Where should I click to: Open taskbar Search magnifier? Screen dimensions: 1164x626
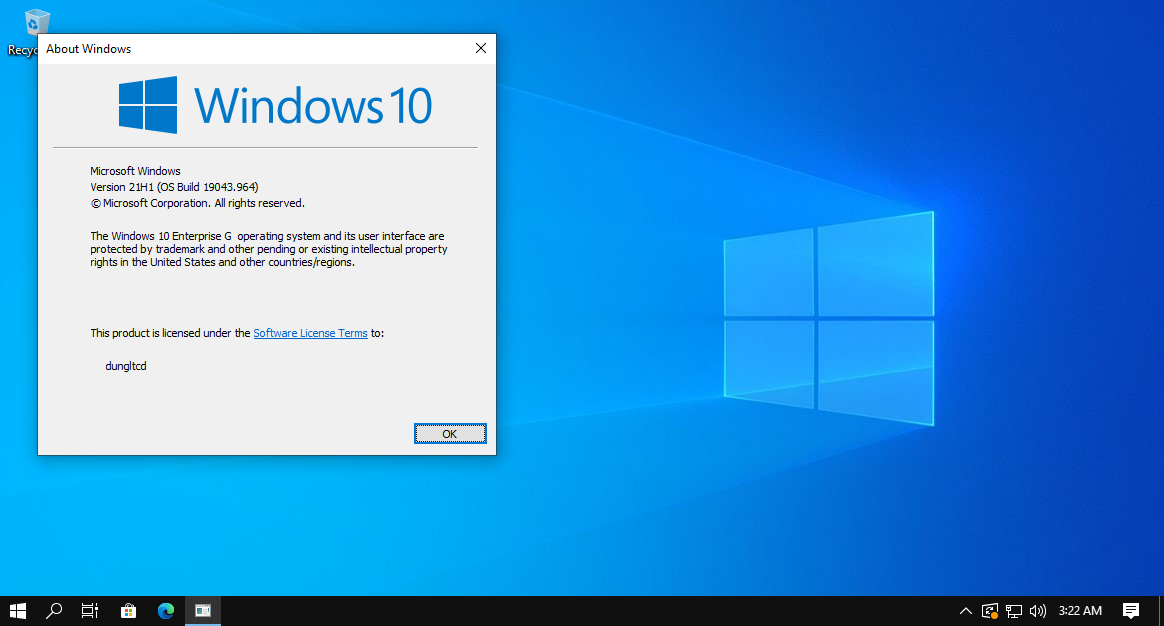pyautogui.click(x=53, y=610)
